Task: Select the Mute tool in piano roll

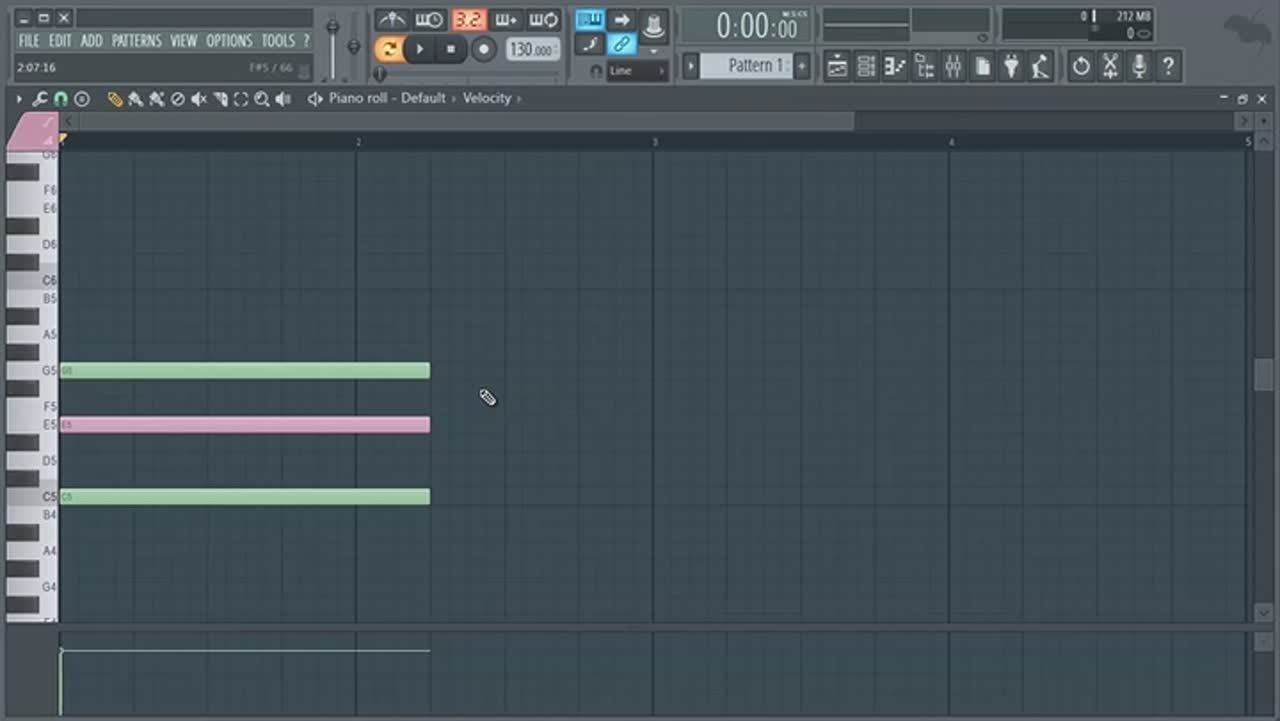Action: point(199,99)
